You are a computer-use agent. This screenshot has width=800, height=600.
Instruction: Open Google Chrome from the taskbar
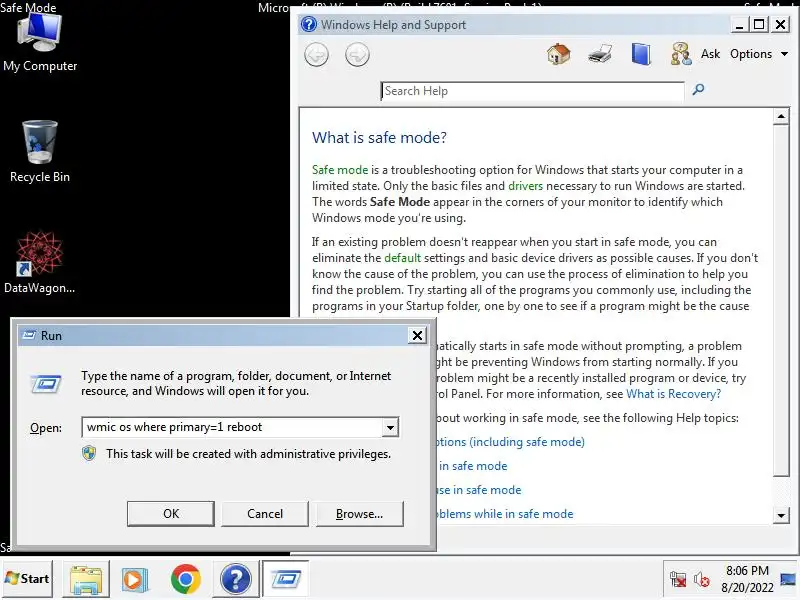point(186,579)
